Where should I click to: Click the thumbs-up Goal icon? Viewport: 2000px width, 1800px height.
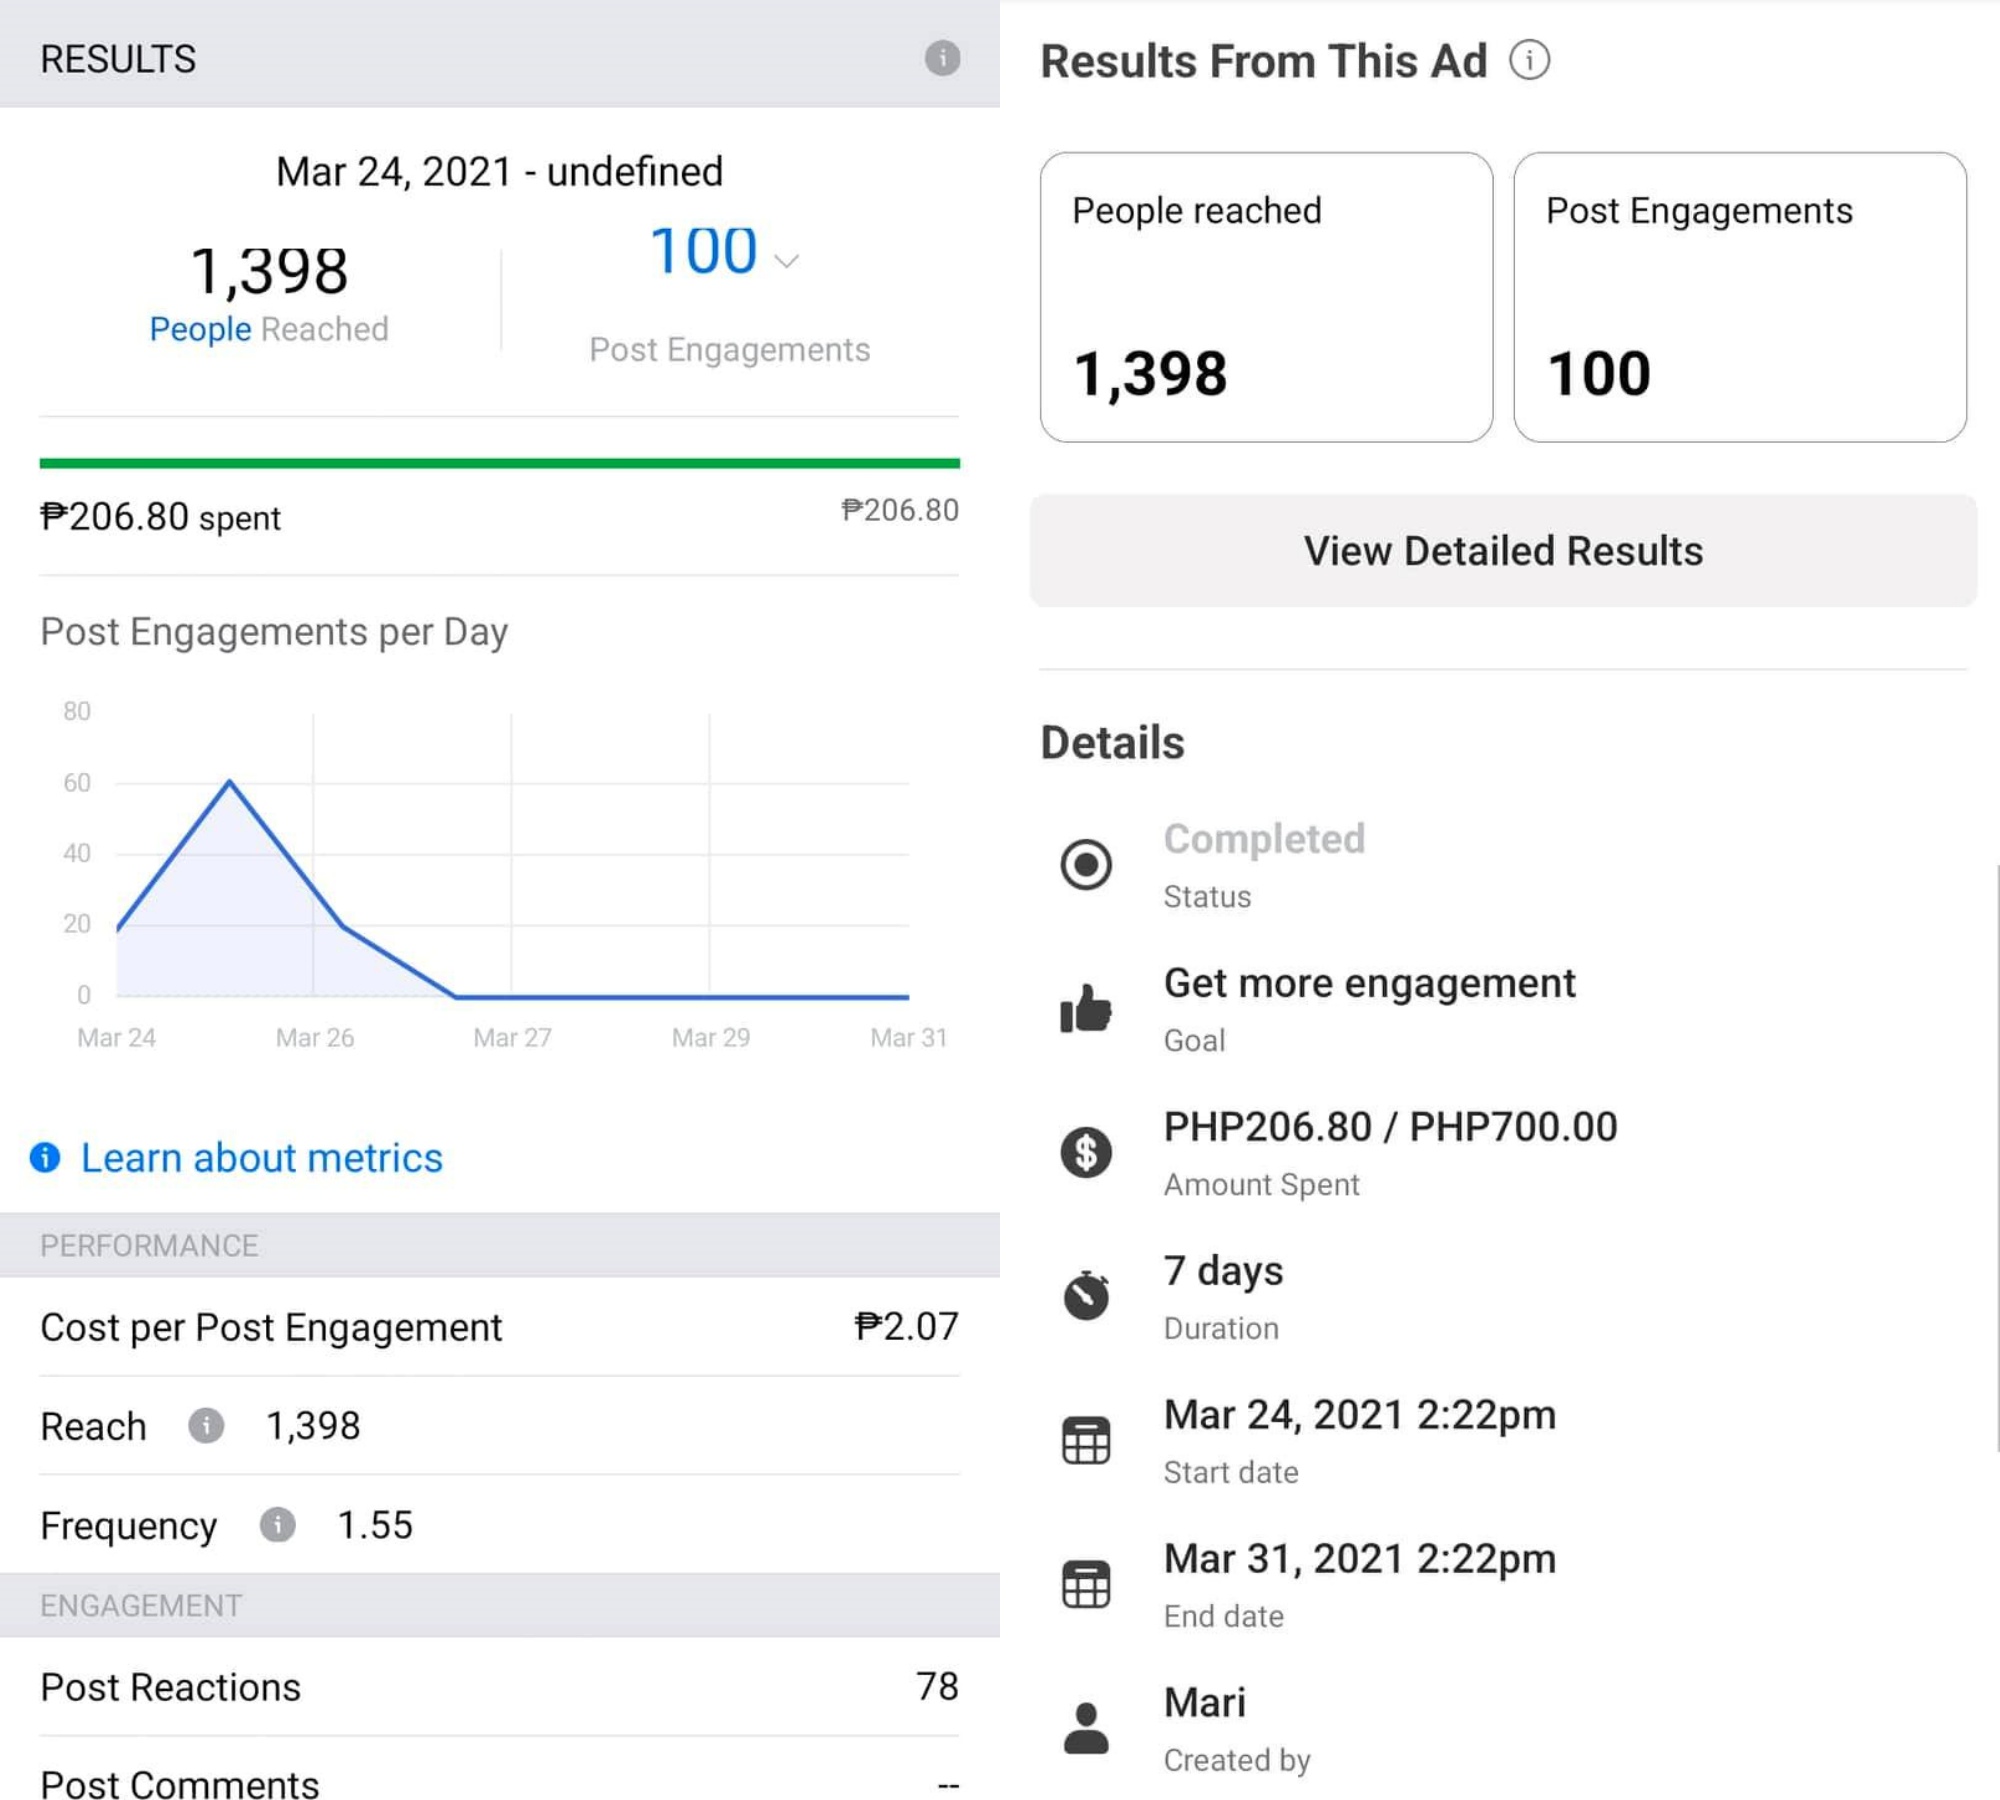click(1085, 1008)
